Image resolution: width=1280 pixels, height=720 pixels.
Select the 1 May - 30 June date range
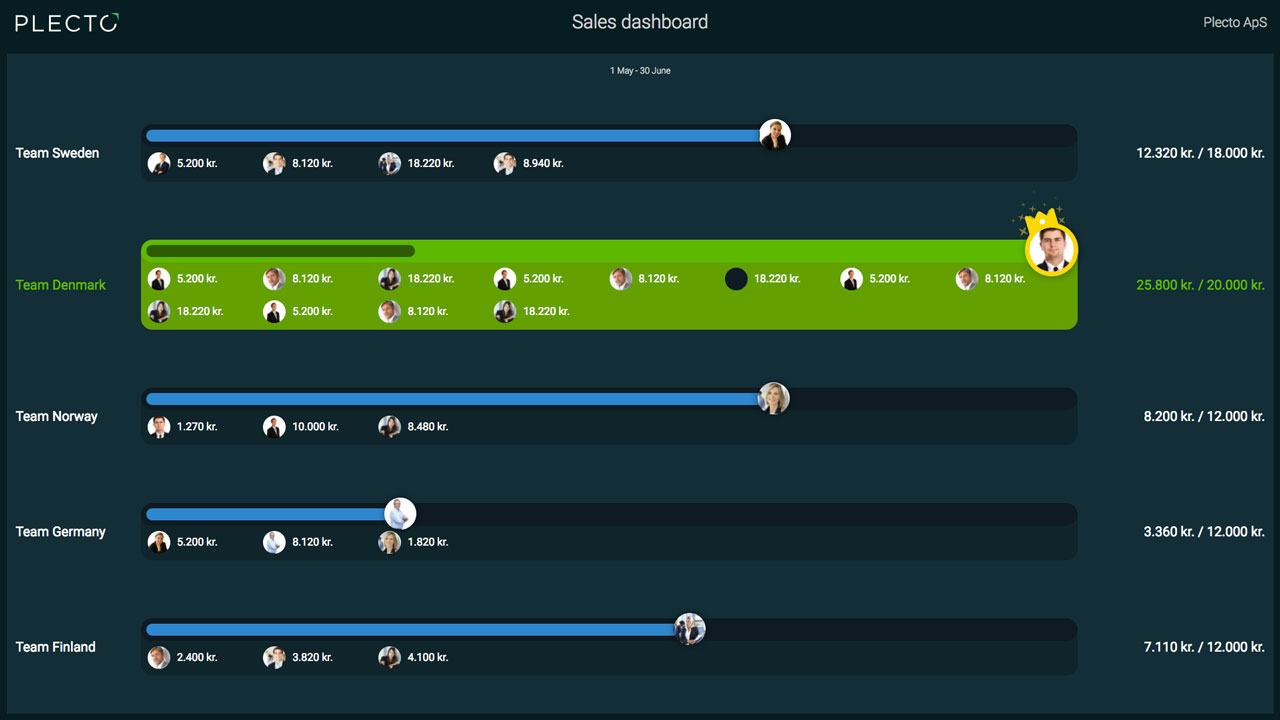coord(640,71)
